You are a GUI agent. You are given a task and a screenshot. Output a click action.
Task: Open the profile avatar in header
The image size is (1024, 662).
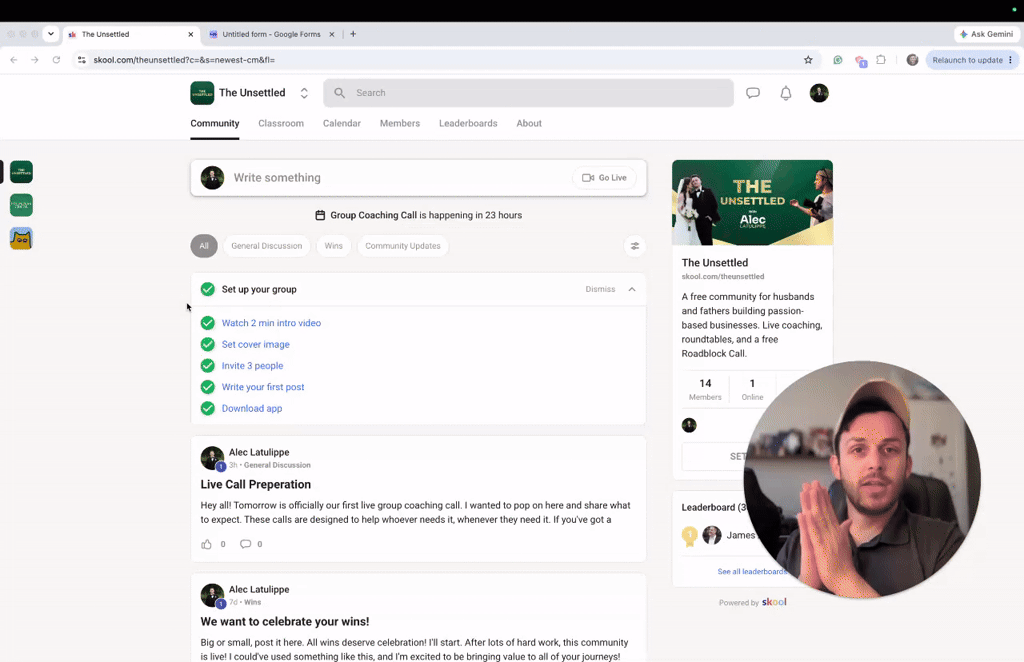tap(819, 93)
